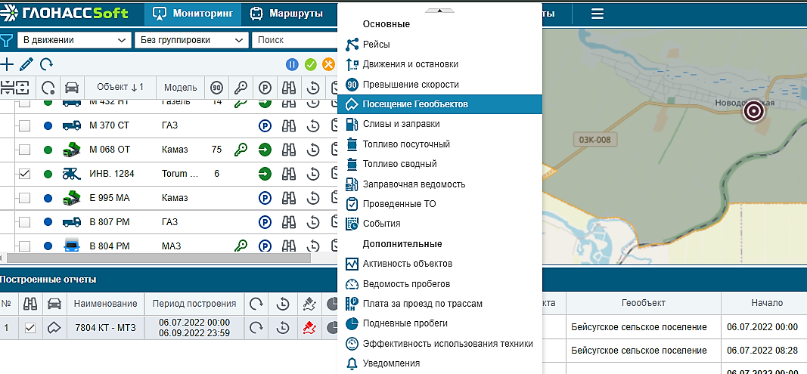The height and width of the screenshot is (374, 807).
Task: Click binoculars icon in B 807 PM row
Action: pyautogui.click(x=289, y=222)
